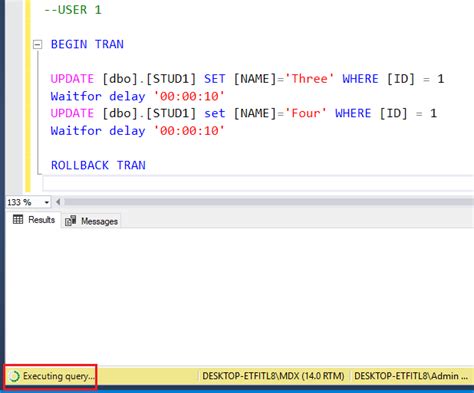This screenshot has width=474, height=393.
Task: Click the server name DESKTOP-ETFITL8\MDX (14.0 RTM)
Action: point(273,376)
